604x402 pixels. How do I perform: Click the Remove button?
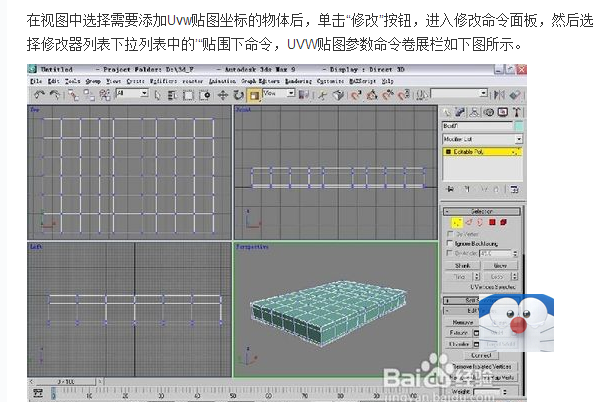coord(463,322)
